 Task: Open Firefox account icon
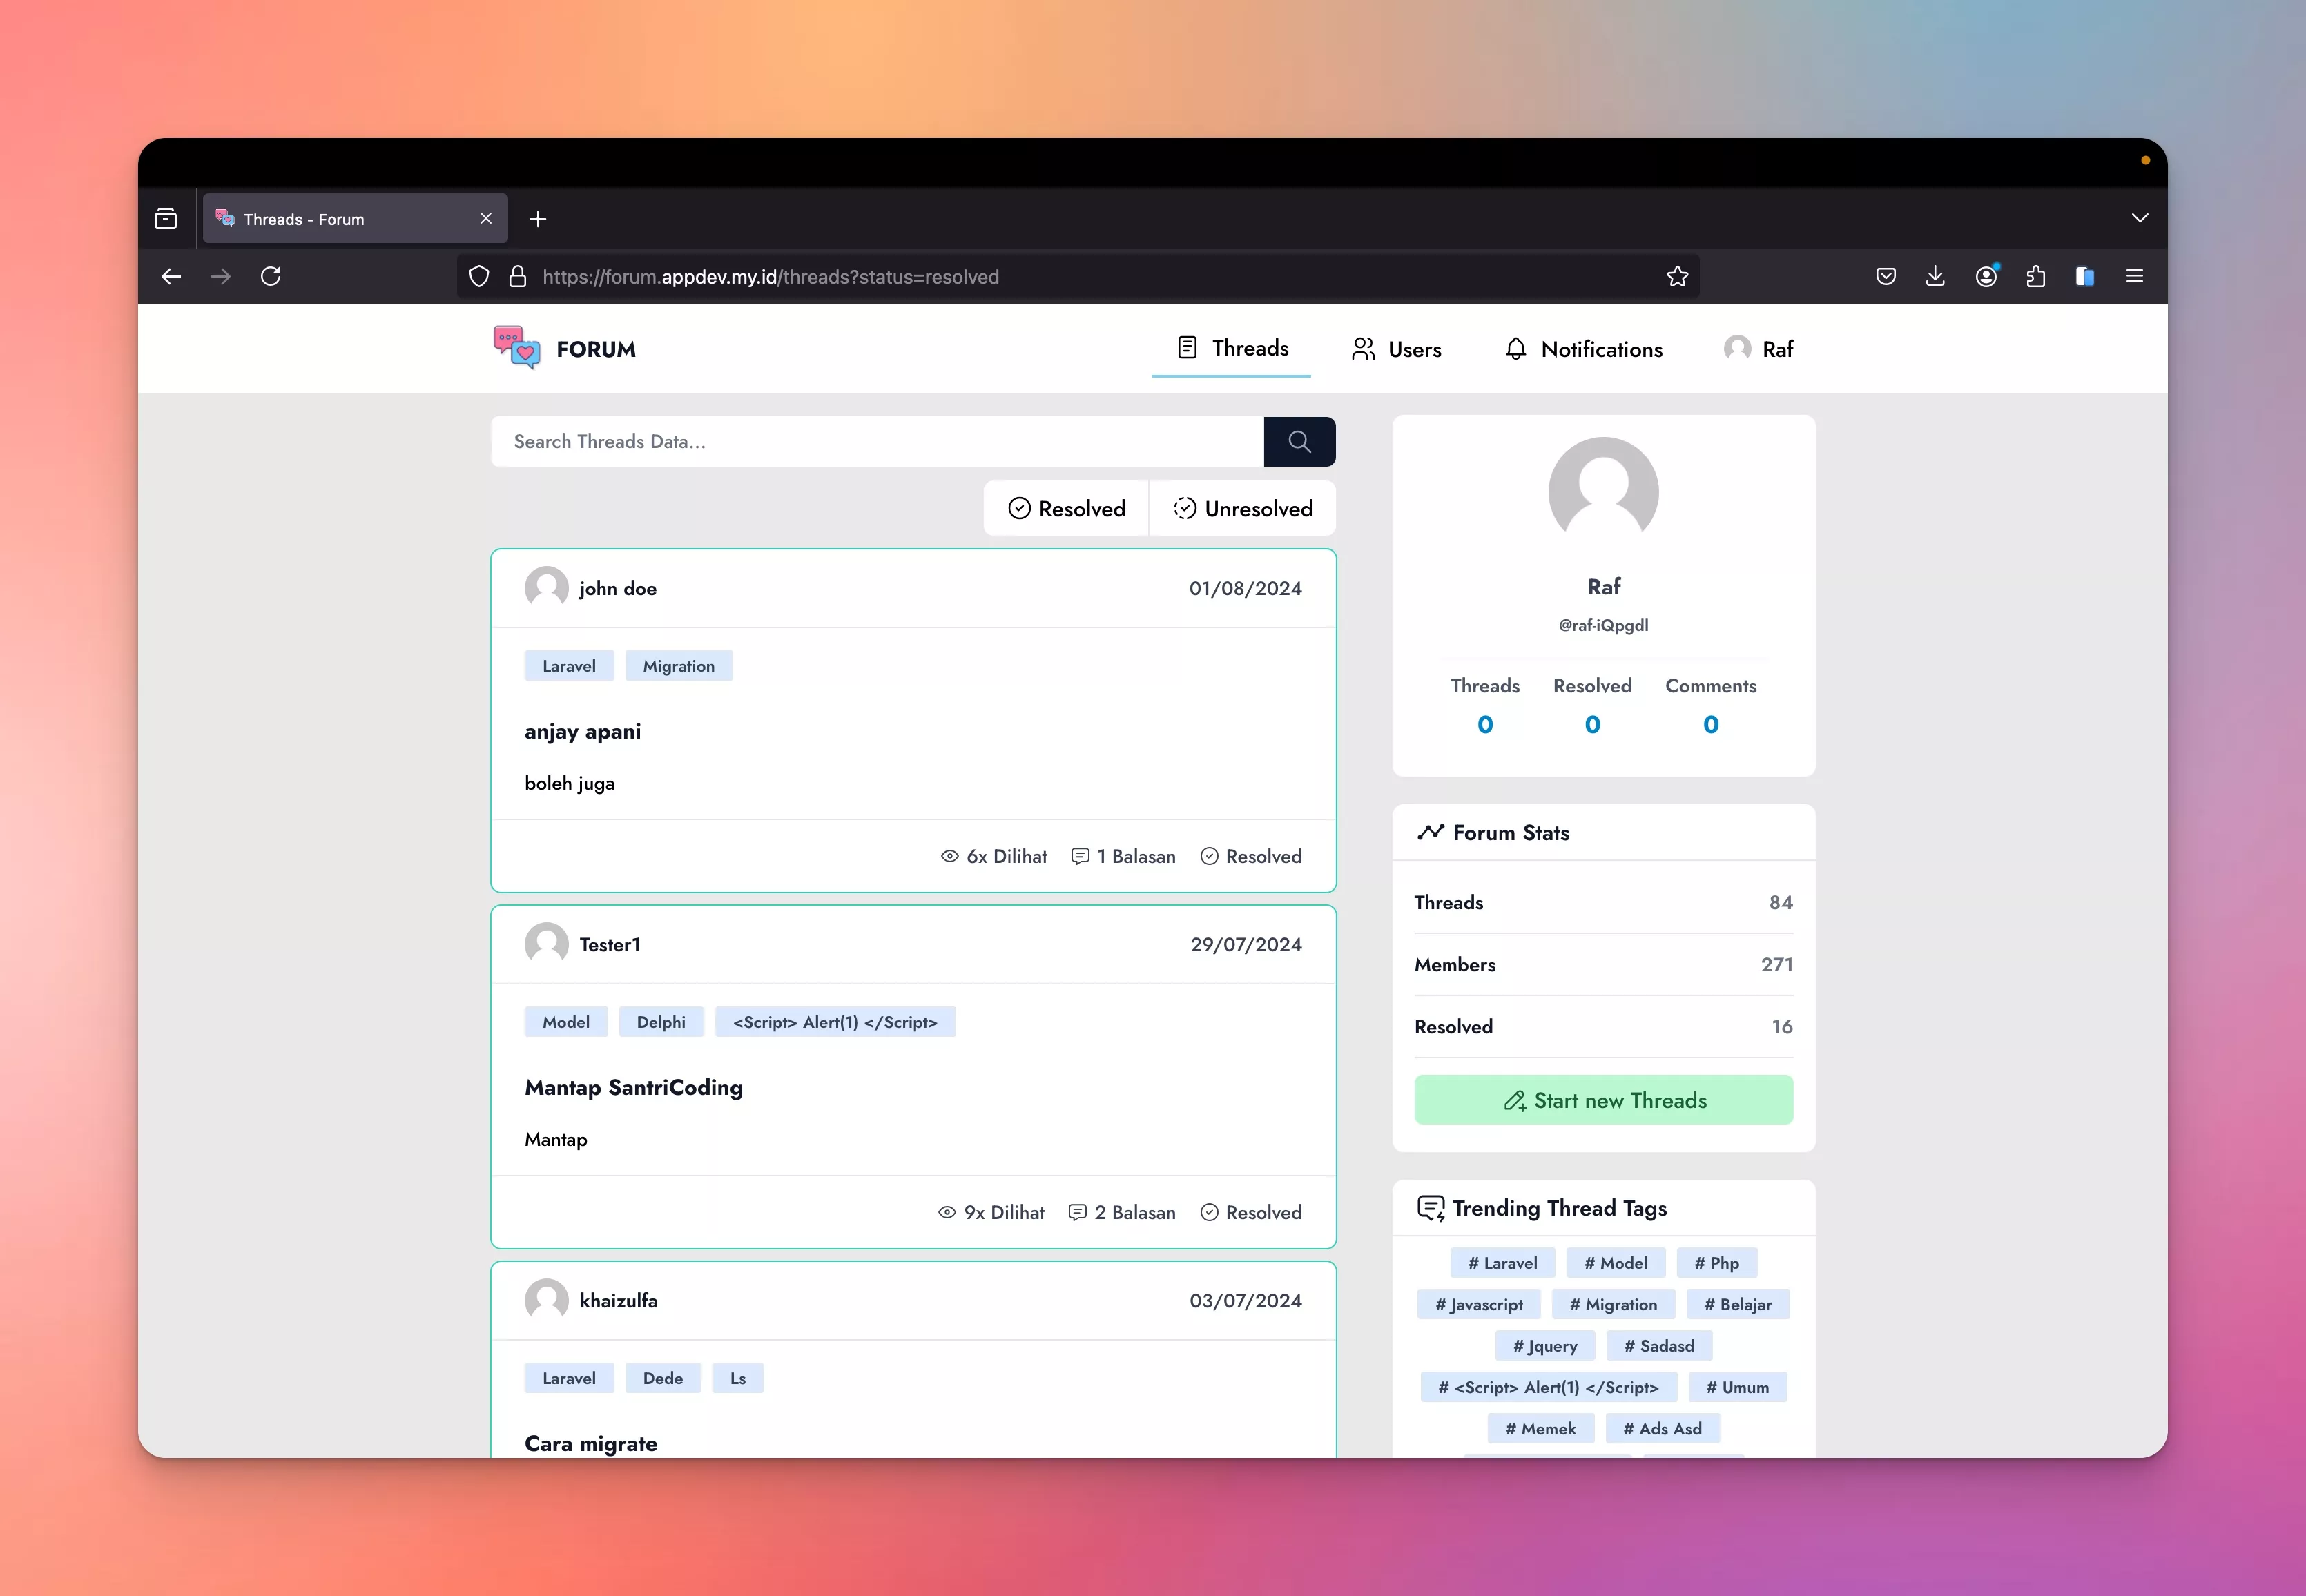click(1986, 276)
